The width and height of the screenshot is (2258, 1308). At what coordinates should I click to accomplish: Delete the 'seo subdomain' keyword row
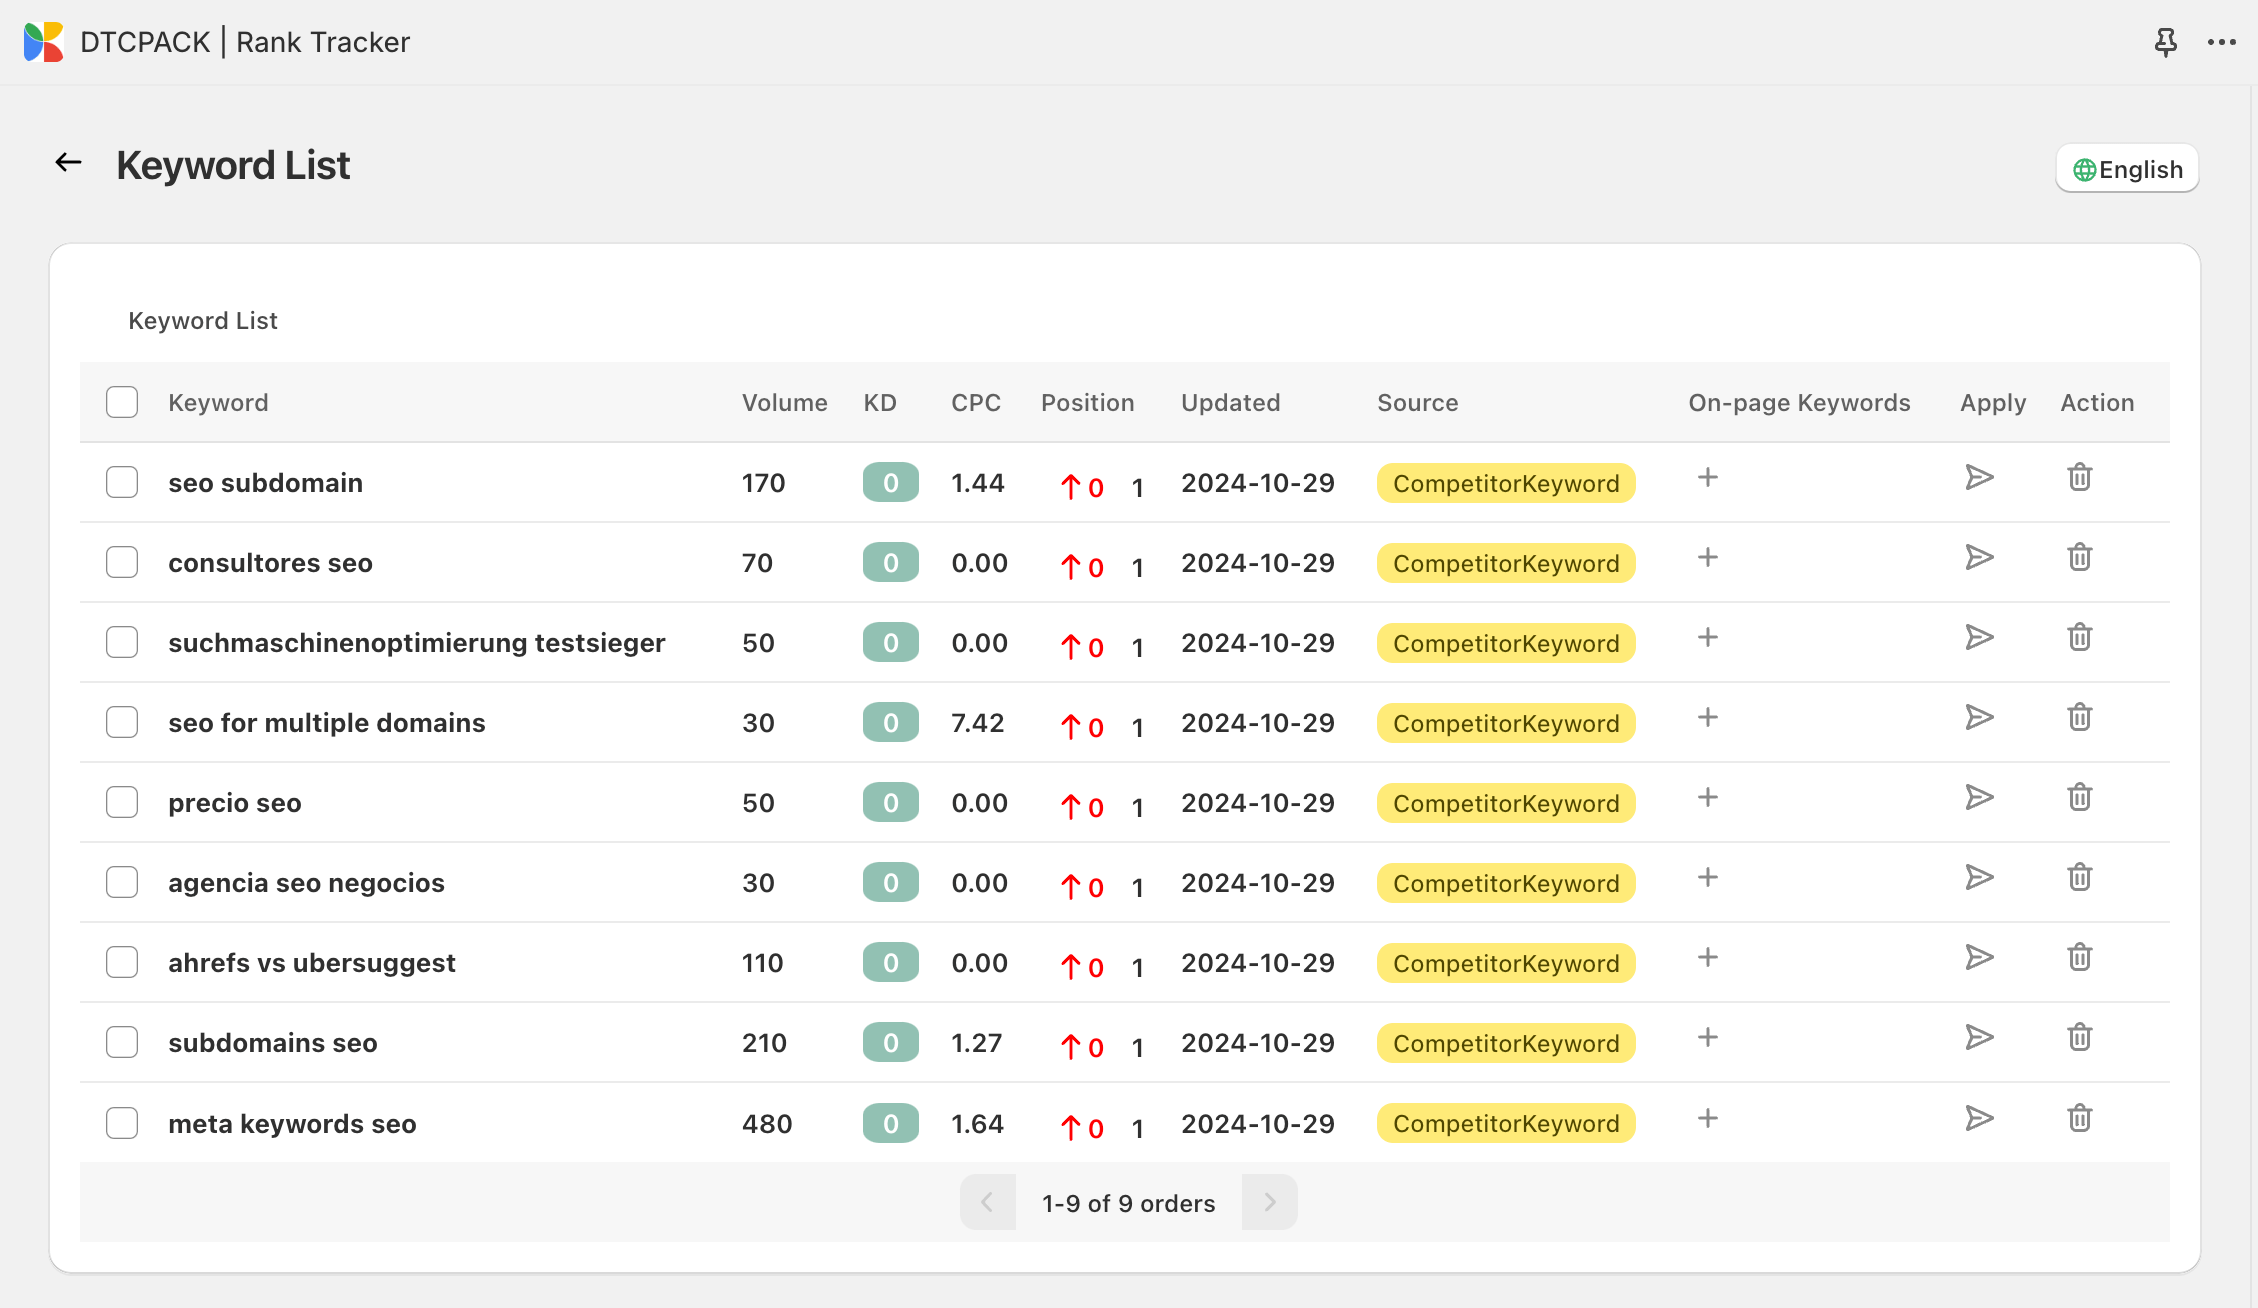pos(2079,478)
